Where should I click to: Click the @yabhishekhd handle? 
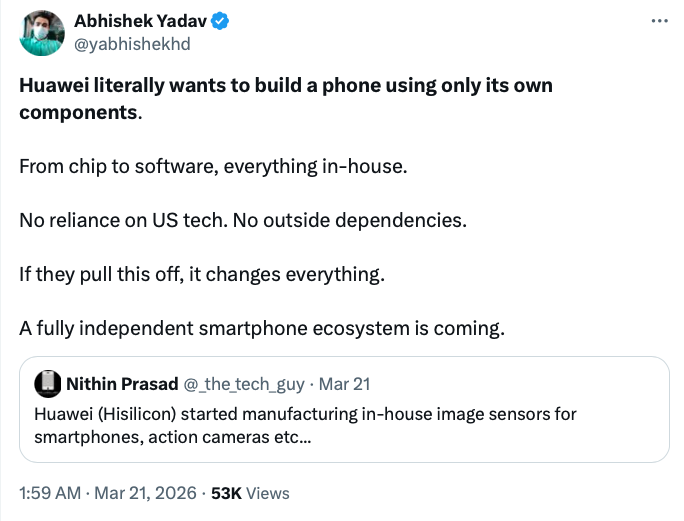click(x=132, y=44)
